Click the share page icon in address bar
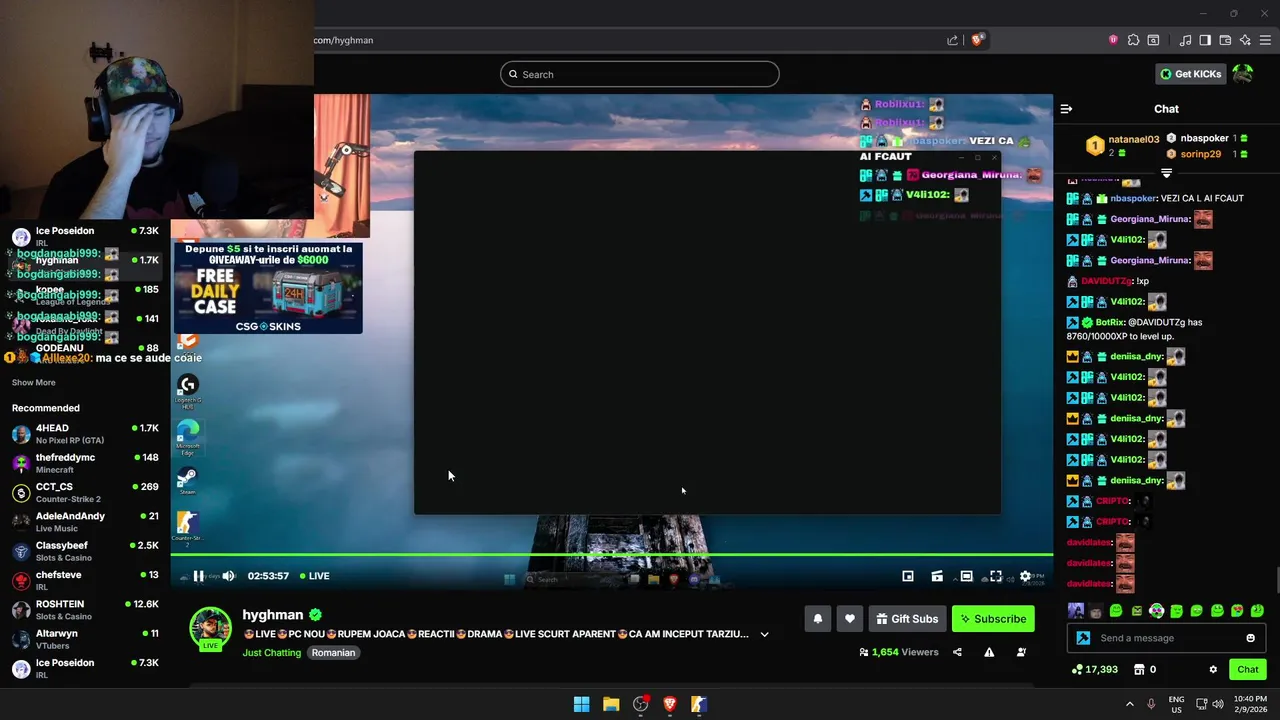The width and height of the screenshot is (1280, 720). [x=952, y=40]
